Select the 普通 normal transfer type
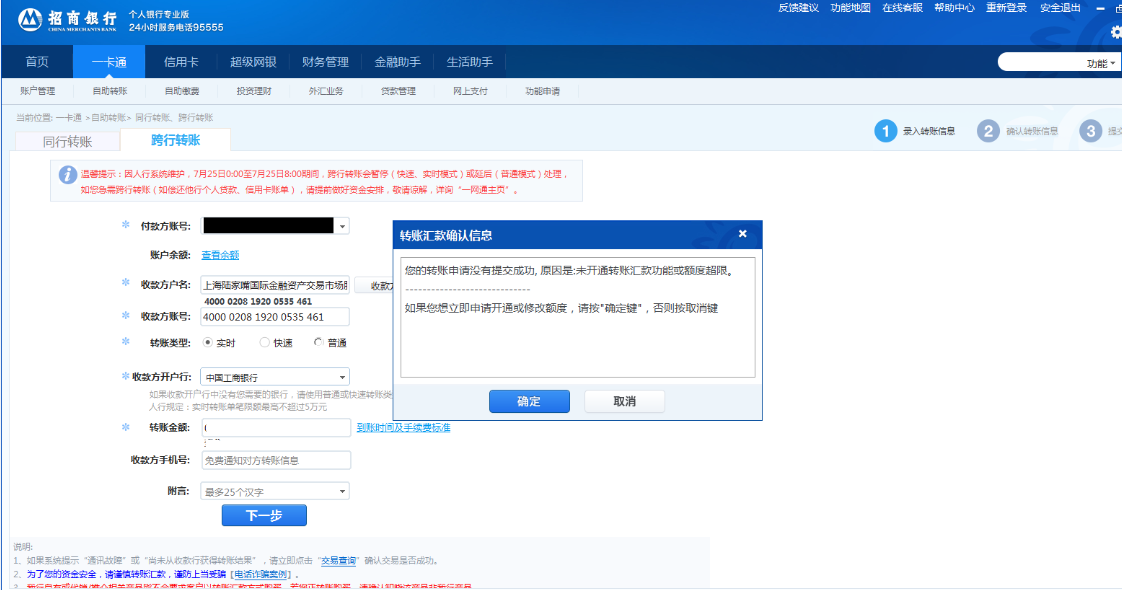The width and height of the screenshot is (1122, 590). (x=318, y=343)
